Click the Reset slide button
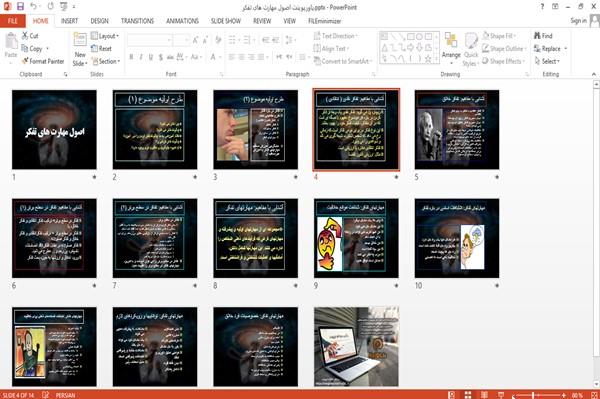The image size is (600, 399). (x=101, y=49)
